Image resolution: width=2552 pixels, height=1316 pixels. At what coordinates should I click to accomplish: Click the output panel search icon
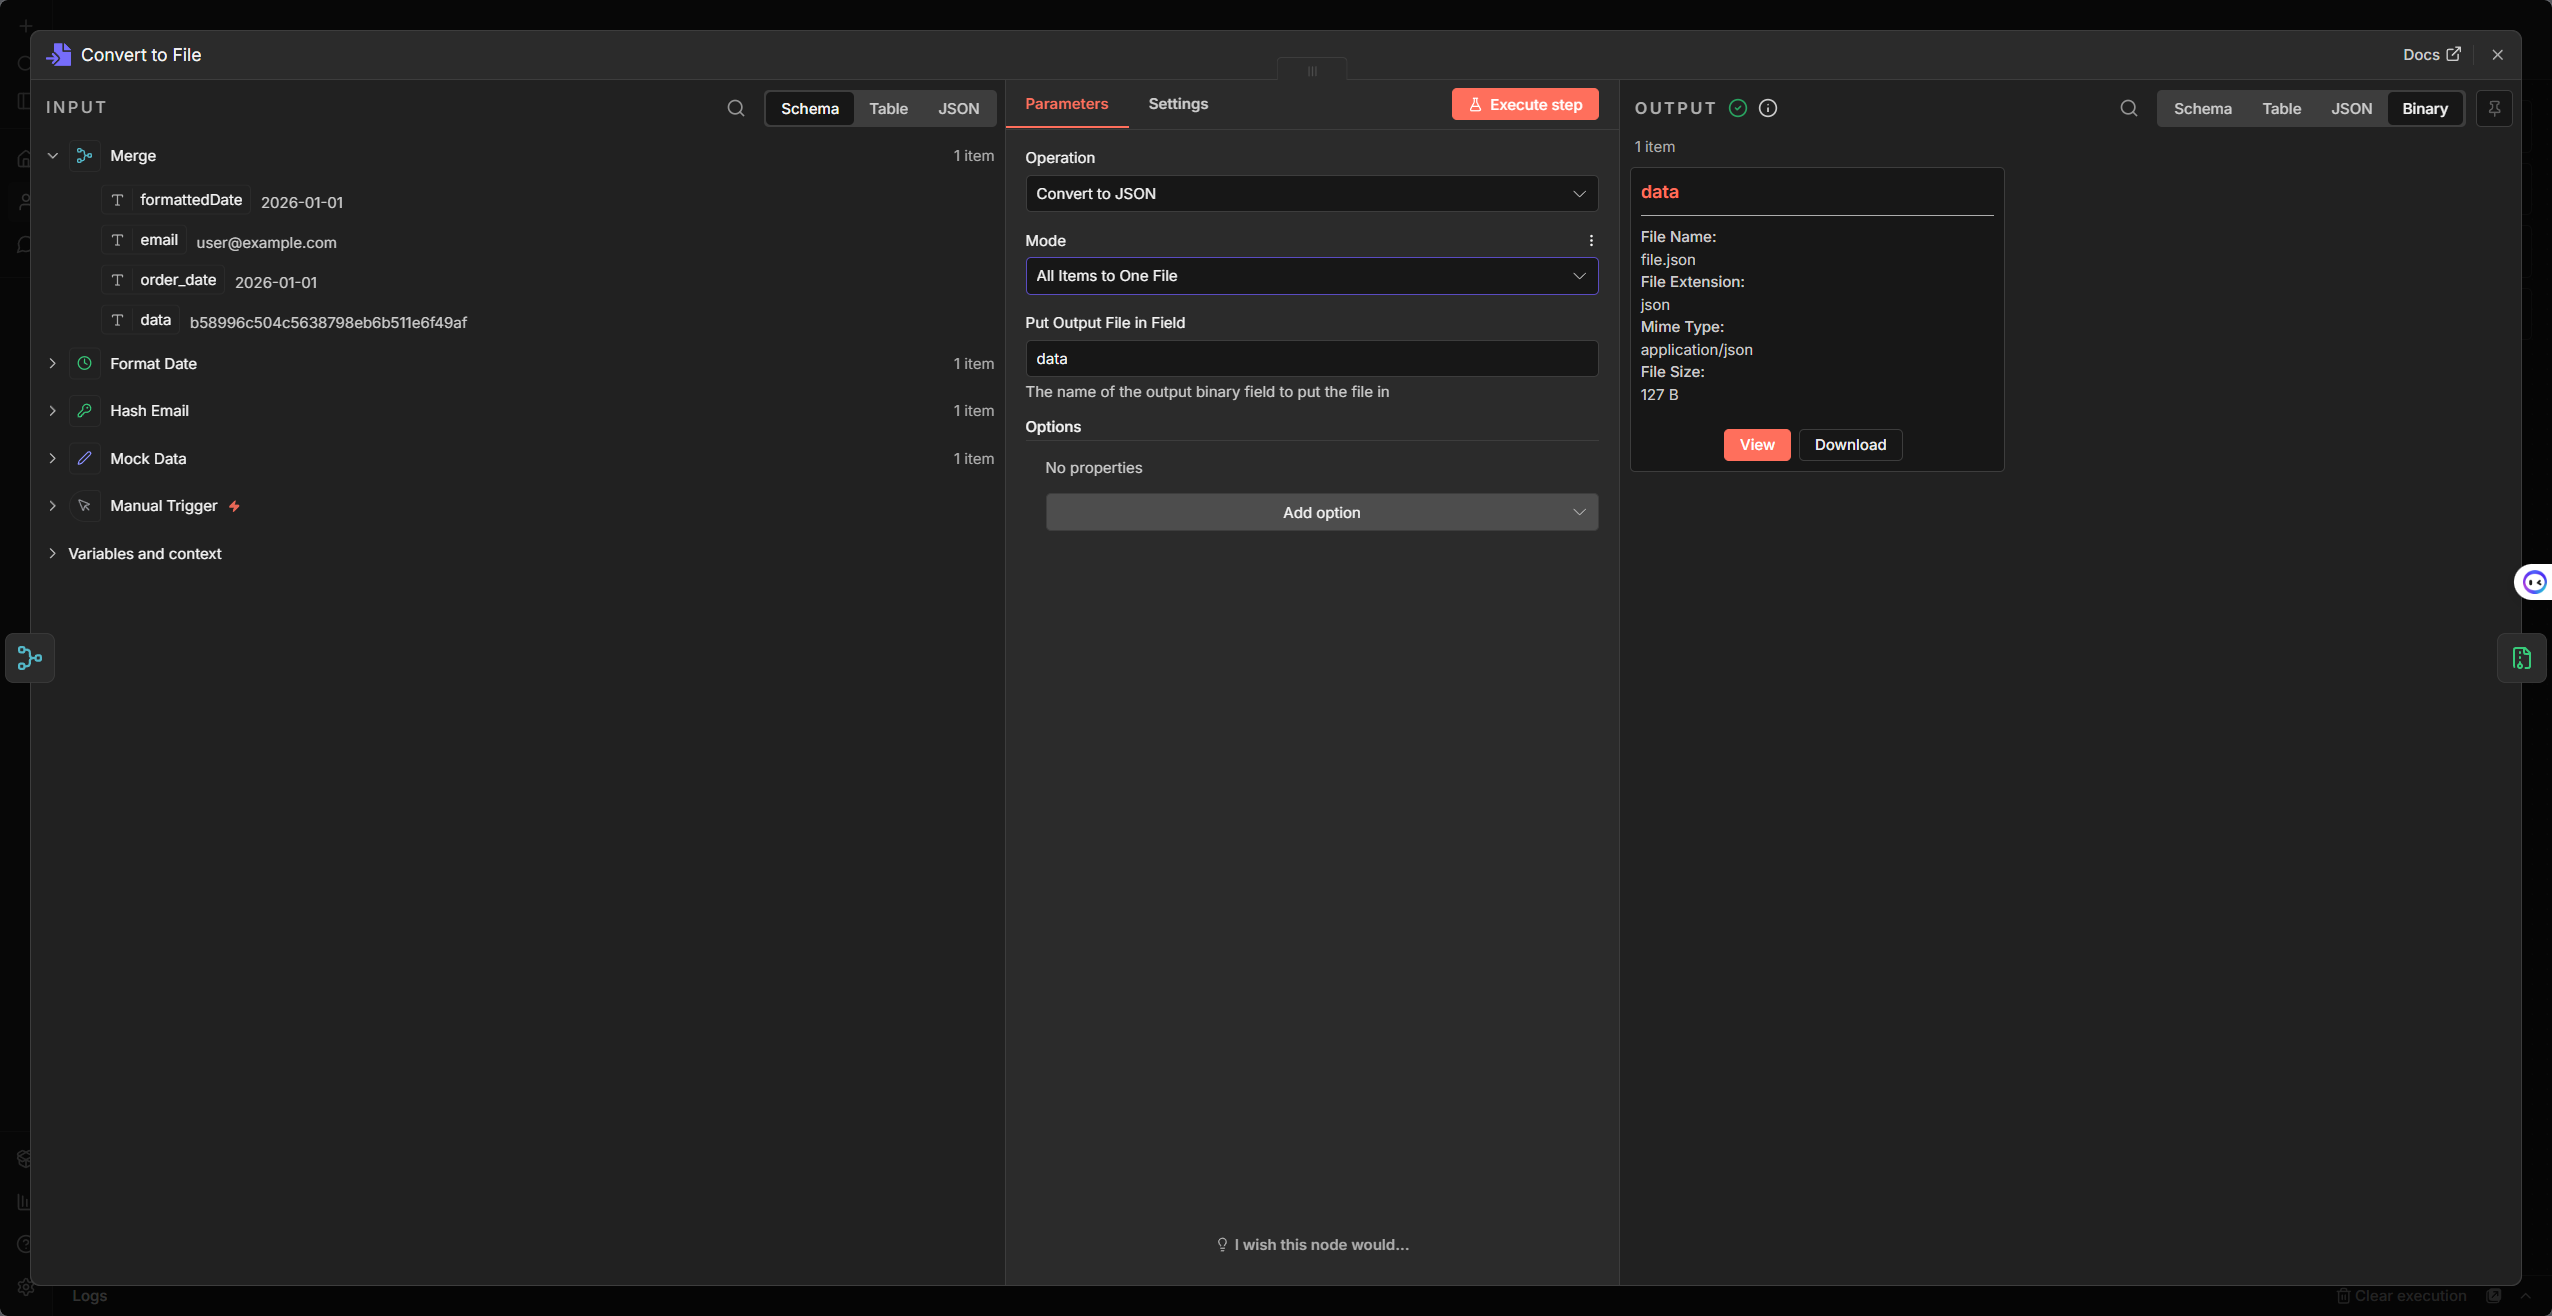click(2128, 108)
